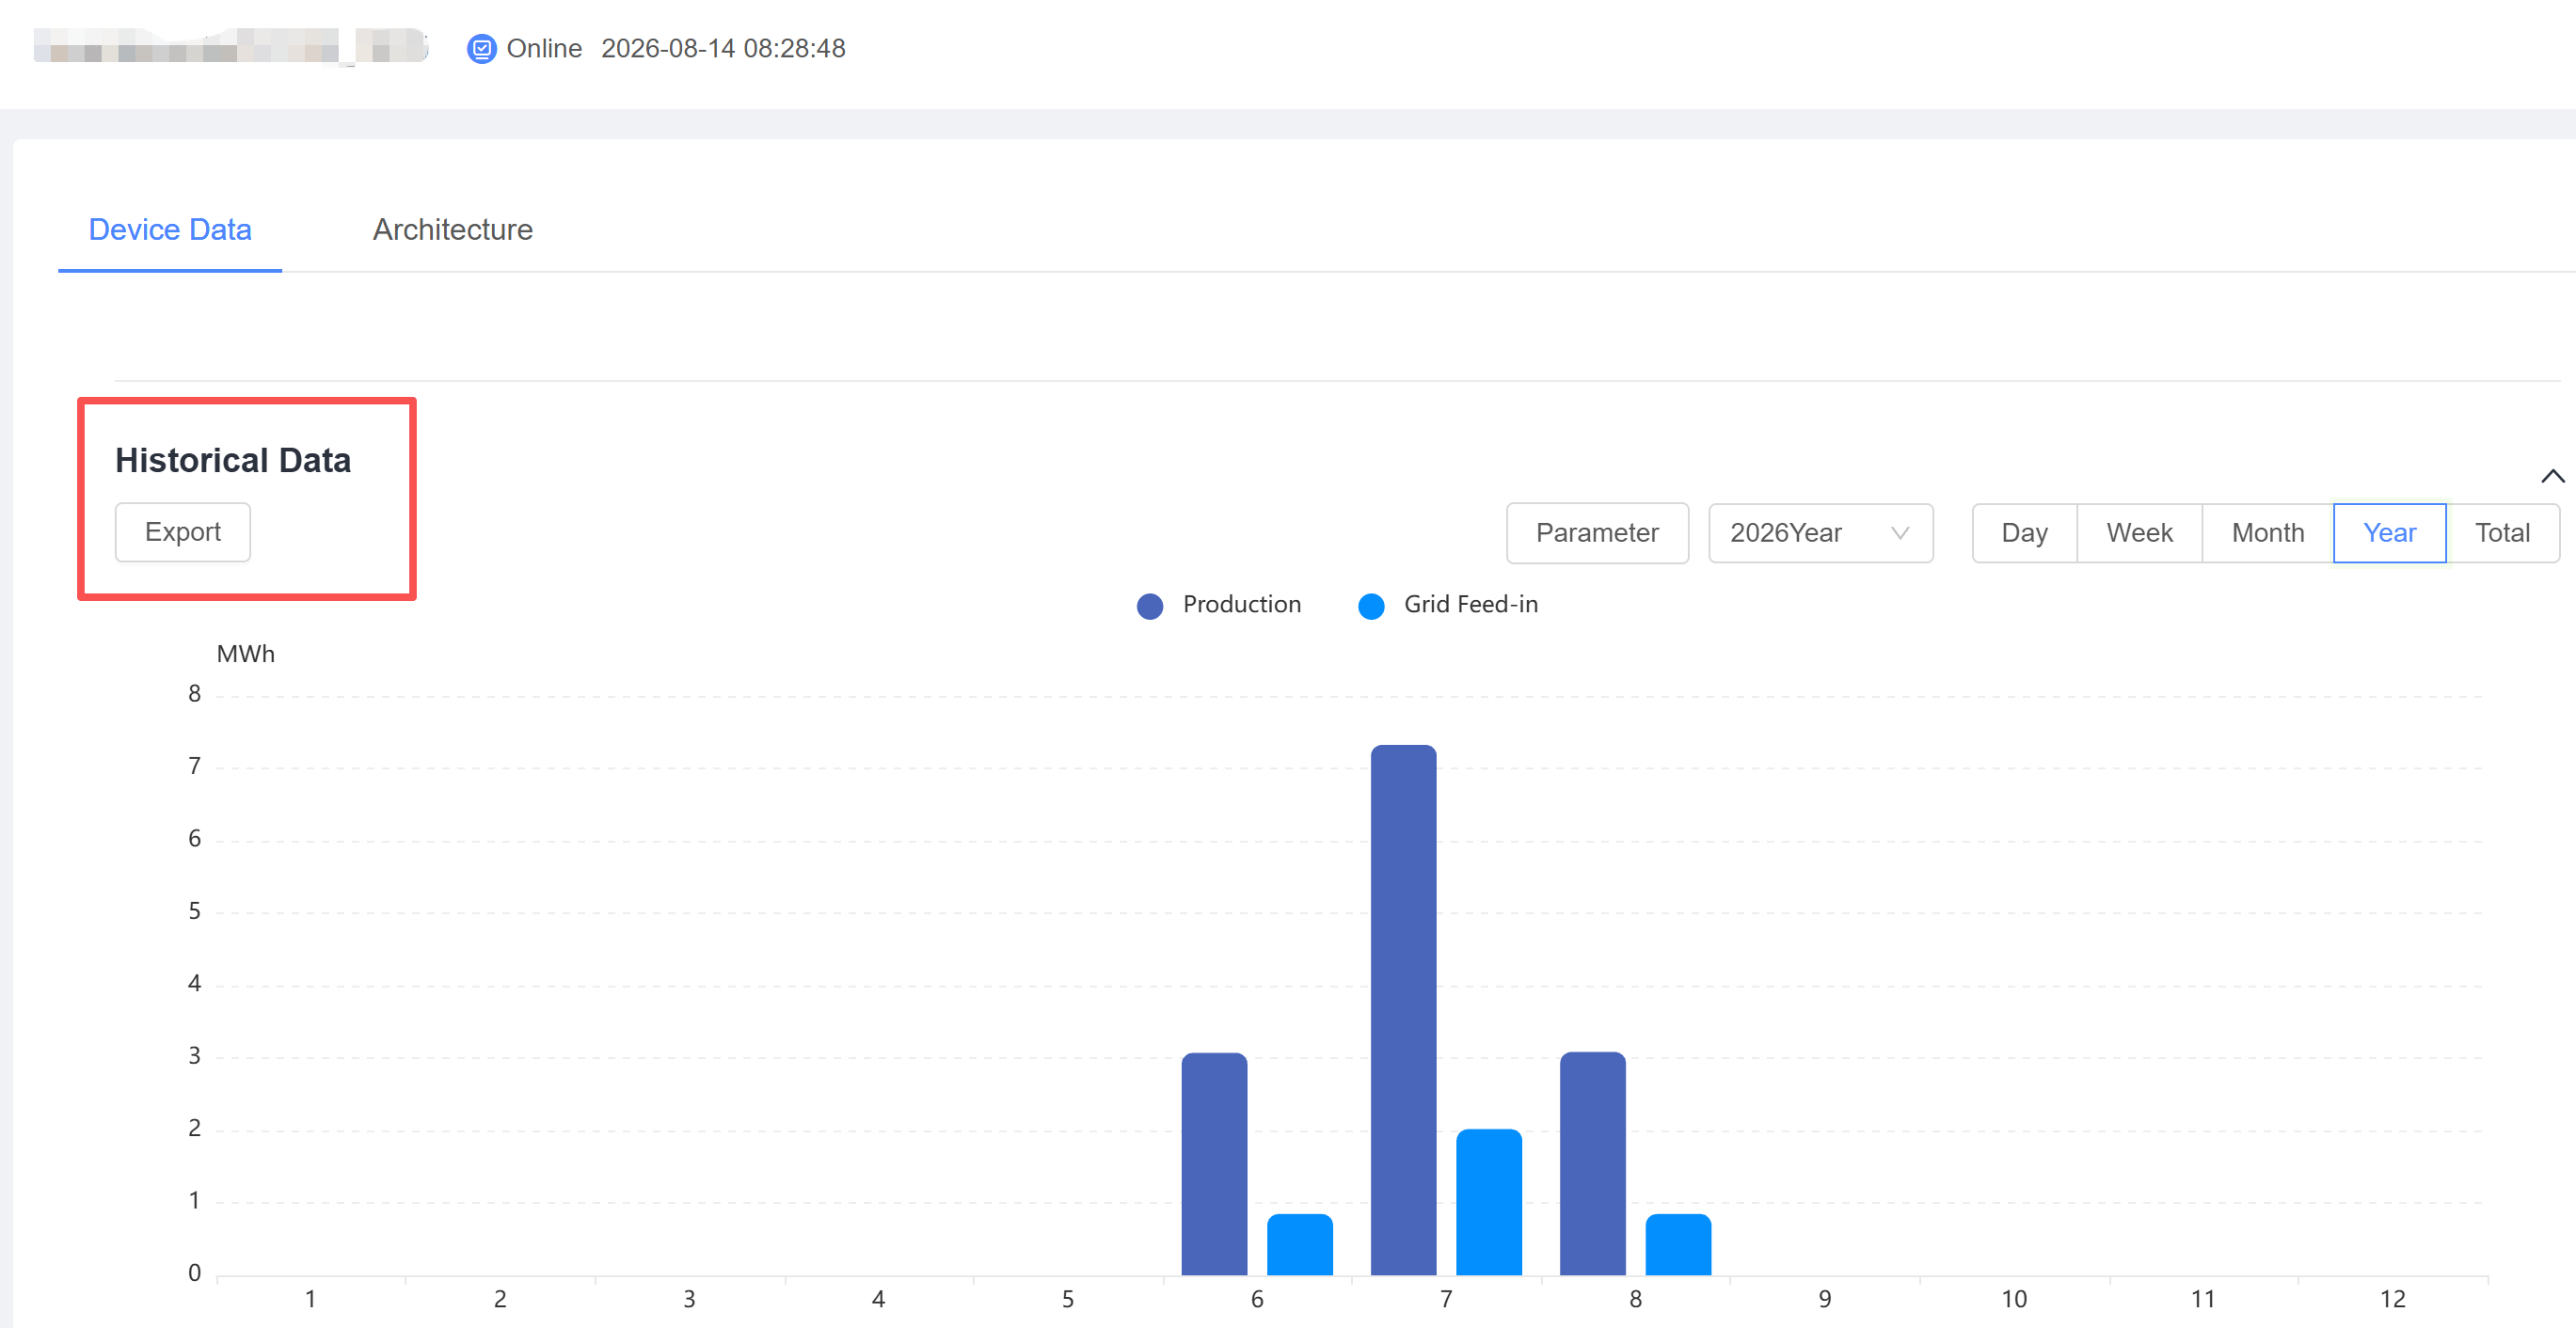This screenshot has height=1328, width=2576.
Task: Click the Online status check icon
Action: 482,48
